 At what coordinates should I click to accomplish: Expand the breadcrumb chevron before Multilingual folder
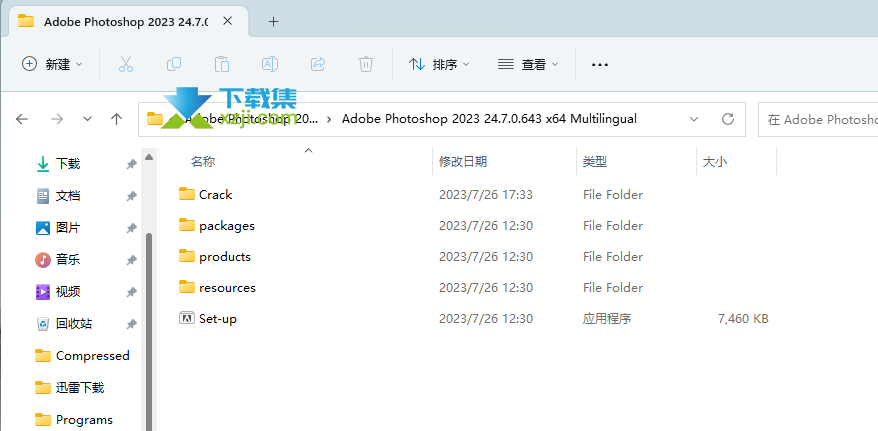pyautogui.click(x=329, y=119)
